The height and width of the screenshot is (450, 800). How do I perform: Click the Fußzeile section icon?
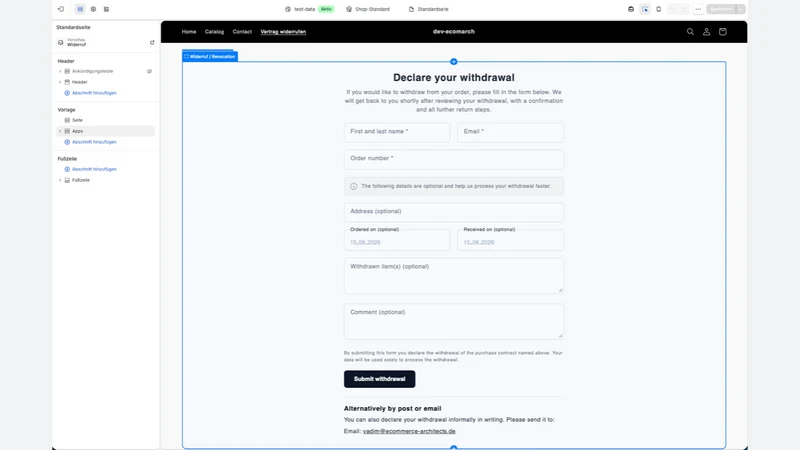(67, 180)
